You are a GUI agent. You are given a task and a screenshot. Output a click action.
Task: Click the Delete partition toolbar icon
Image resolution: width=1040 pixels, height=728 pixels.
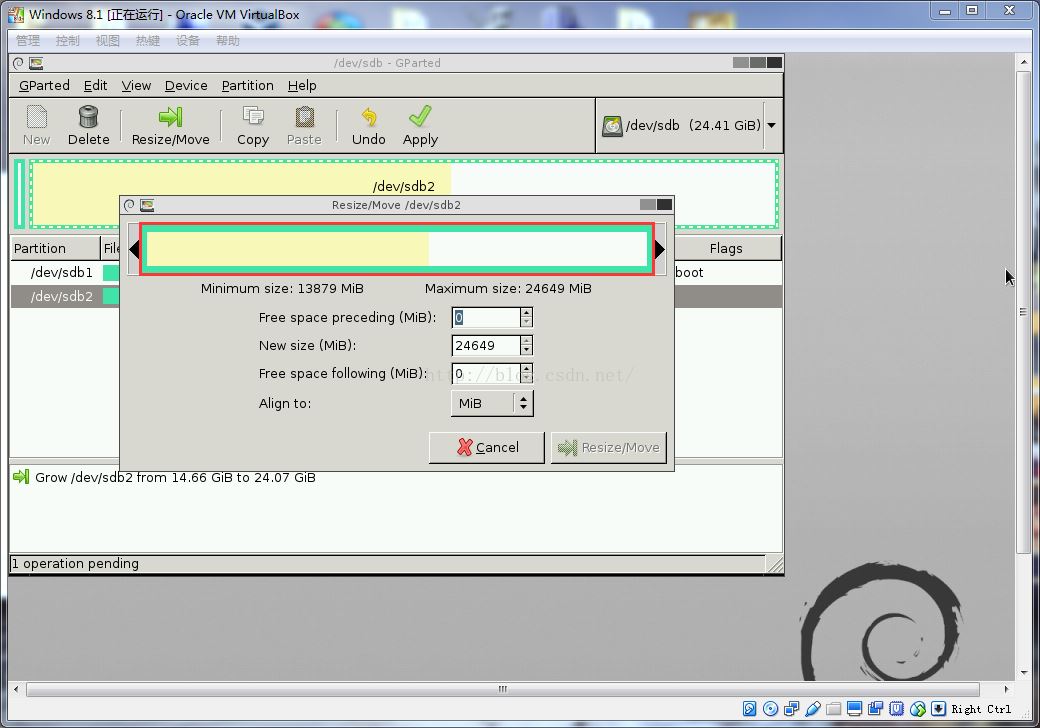pos(88,126)
